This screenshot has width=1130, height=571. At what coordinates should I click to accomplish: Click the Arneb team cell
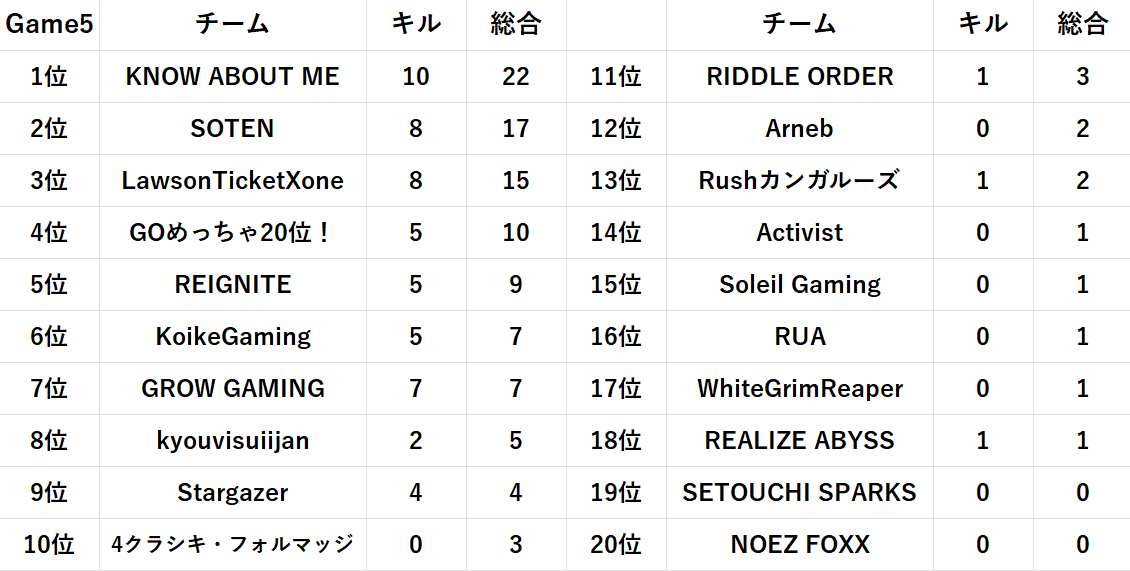pyautogui.click(x=799, y=129)
